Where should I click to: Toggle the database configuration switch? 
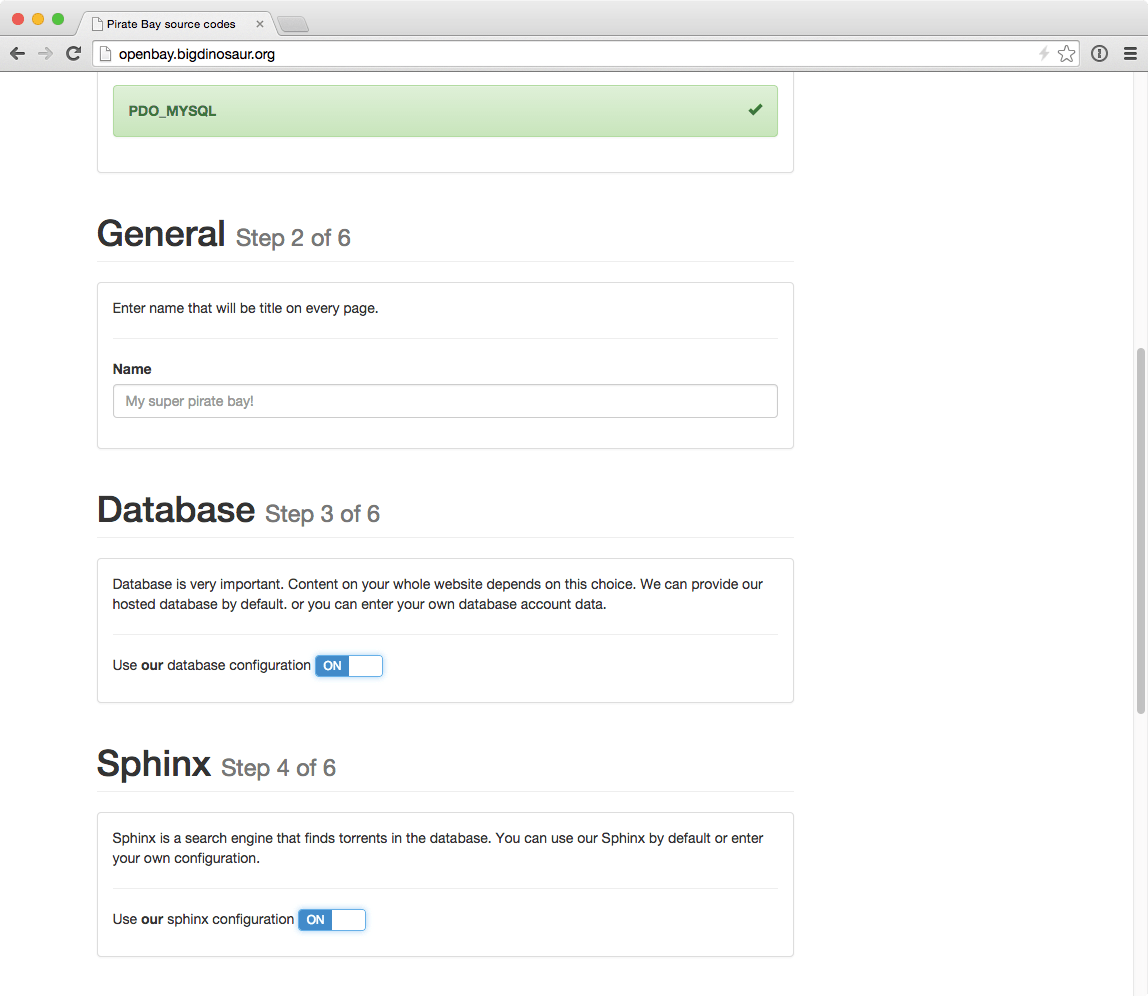click(x=349, y=666)
